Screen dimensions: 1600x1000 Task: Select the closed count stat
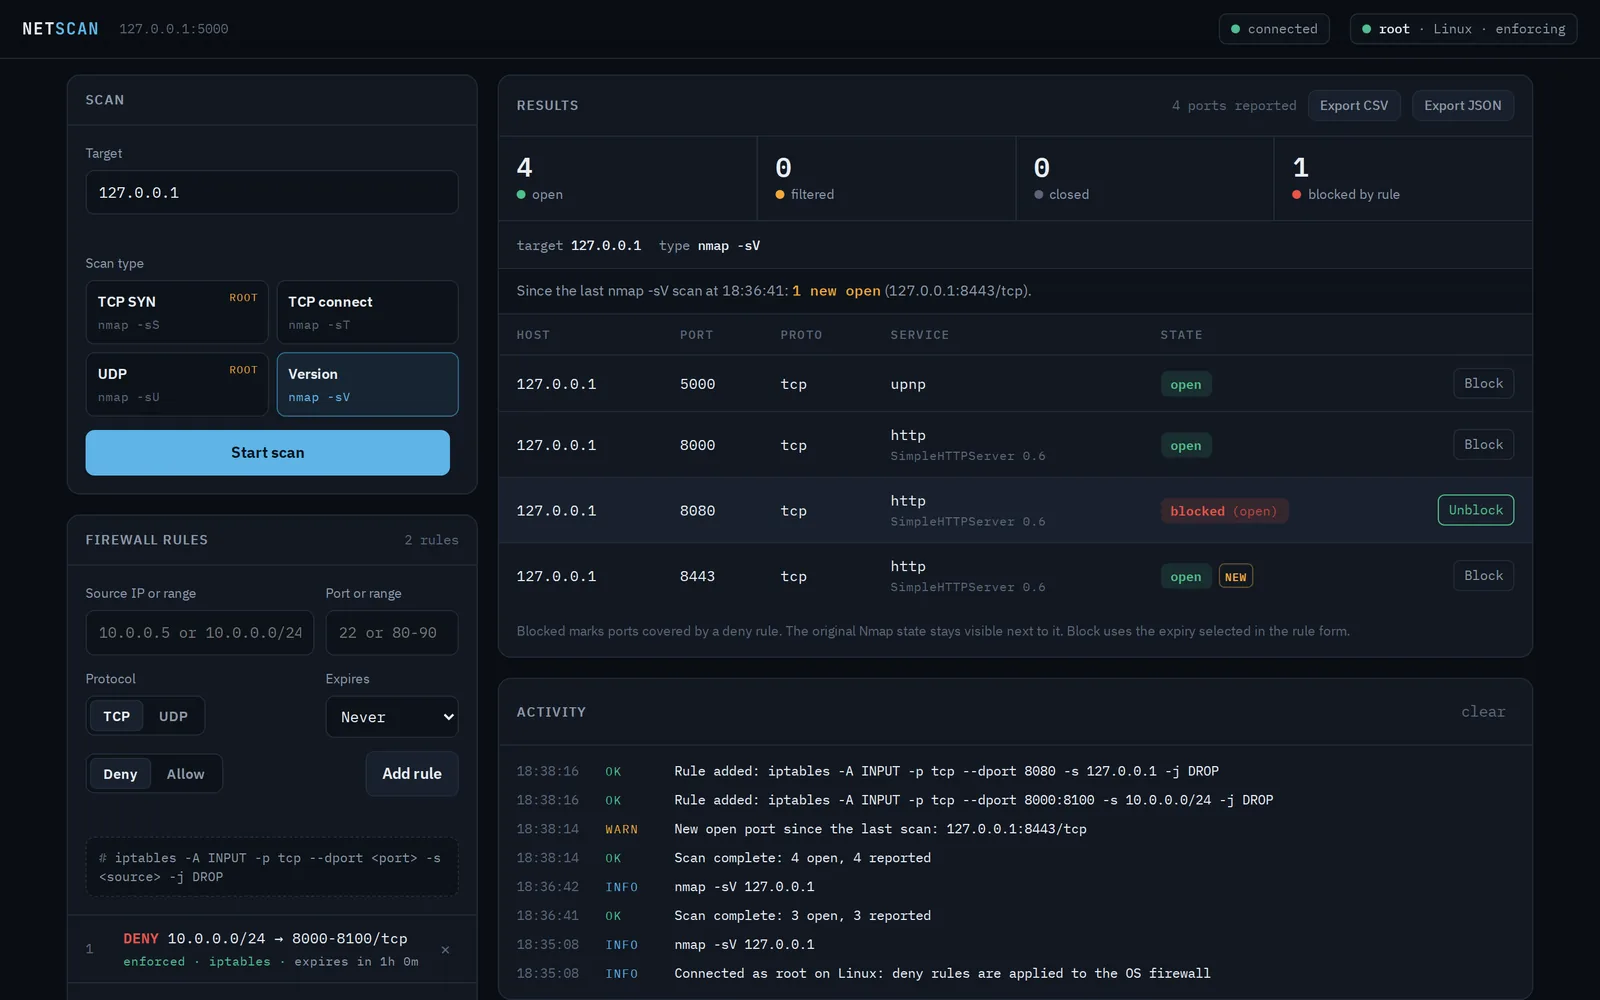1145,178
